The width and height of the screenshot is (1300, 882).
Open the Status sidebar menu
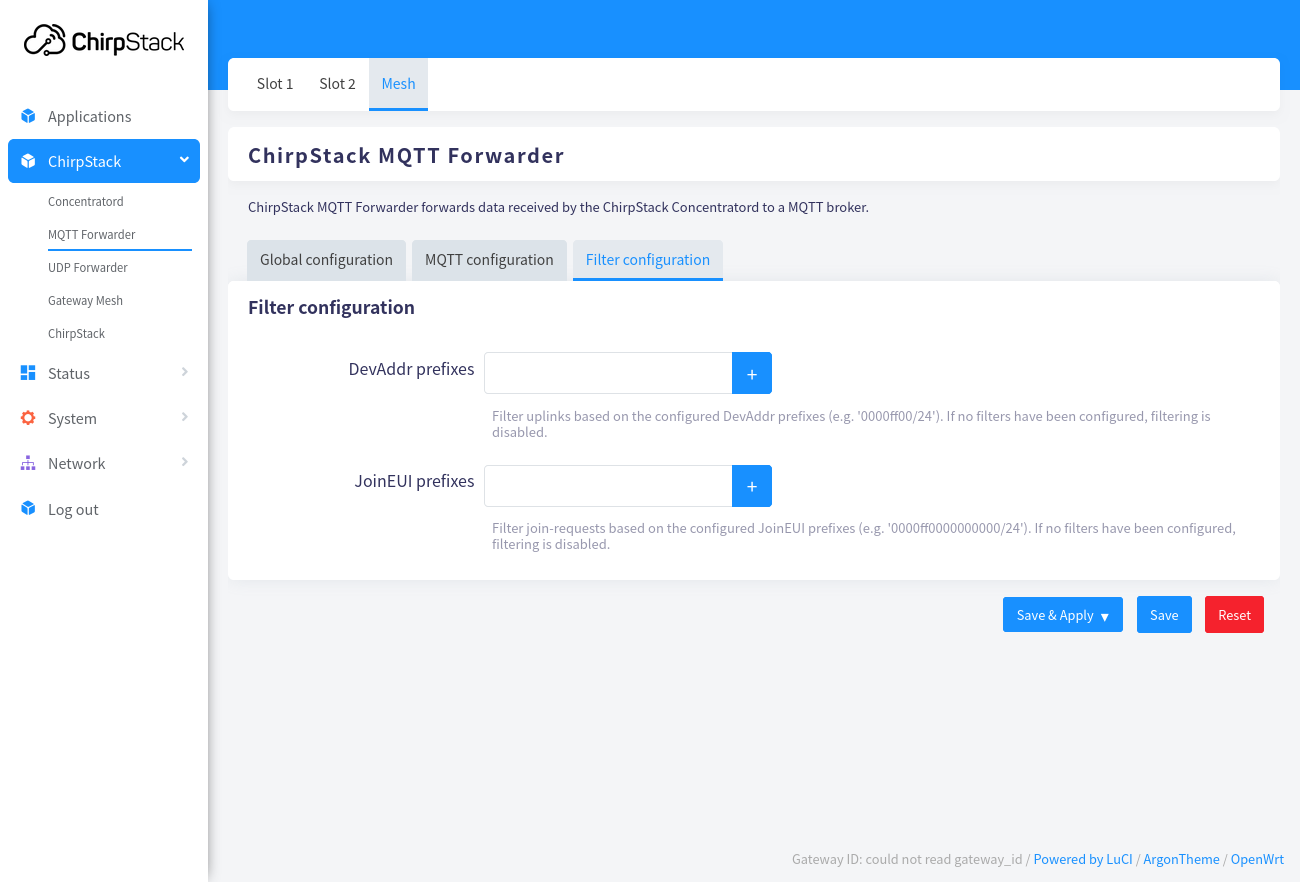coord(104,373)
